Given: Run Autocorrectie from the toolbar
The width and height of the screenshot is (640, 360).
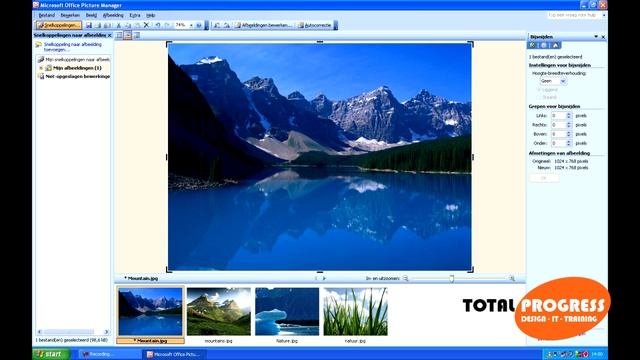Looking at the screenshot, I should tap(314, 25).
